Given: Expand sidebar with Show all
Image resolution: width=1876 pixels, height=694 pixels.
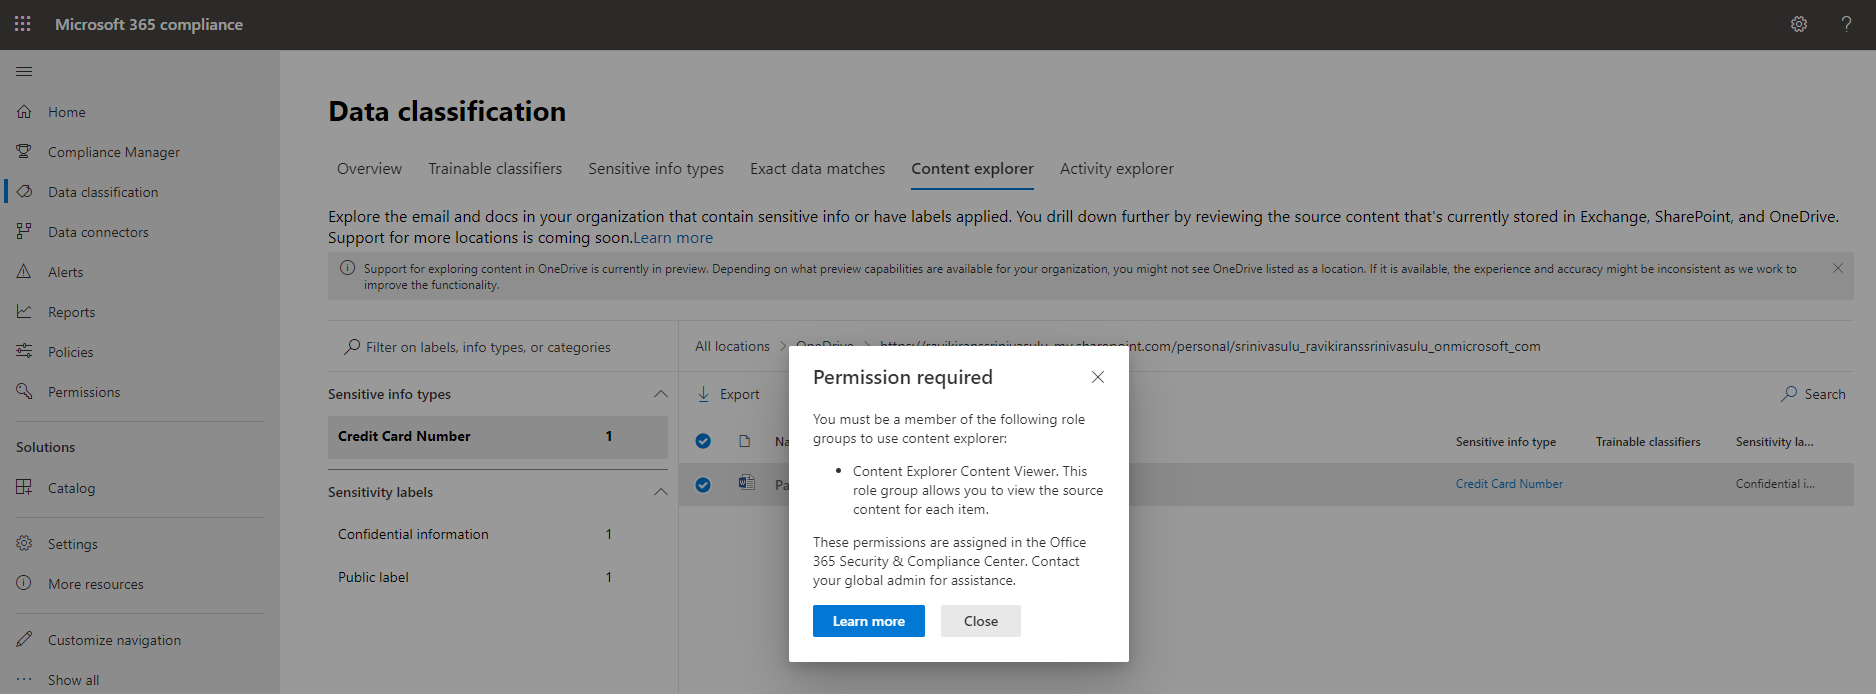Looking at the screenshot, I should (x=73, y=680).
